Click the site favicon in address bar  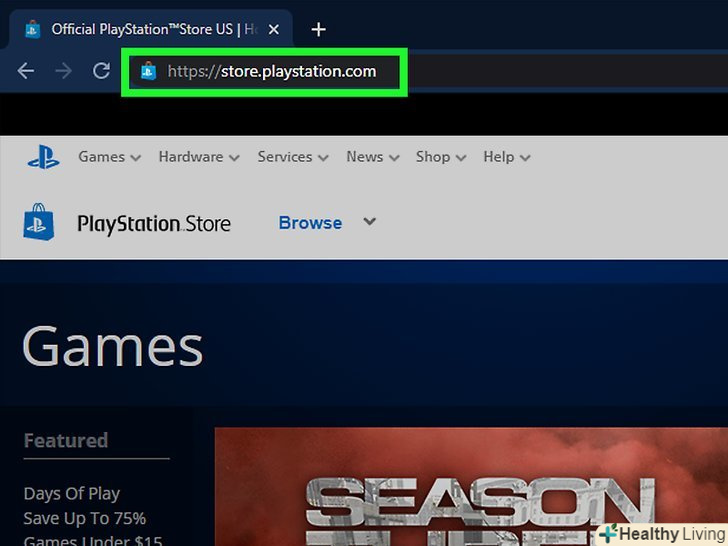(x=149, y=71)
